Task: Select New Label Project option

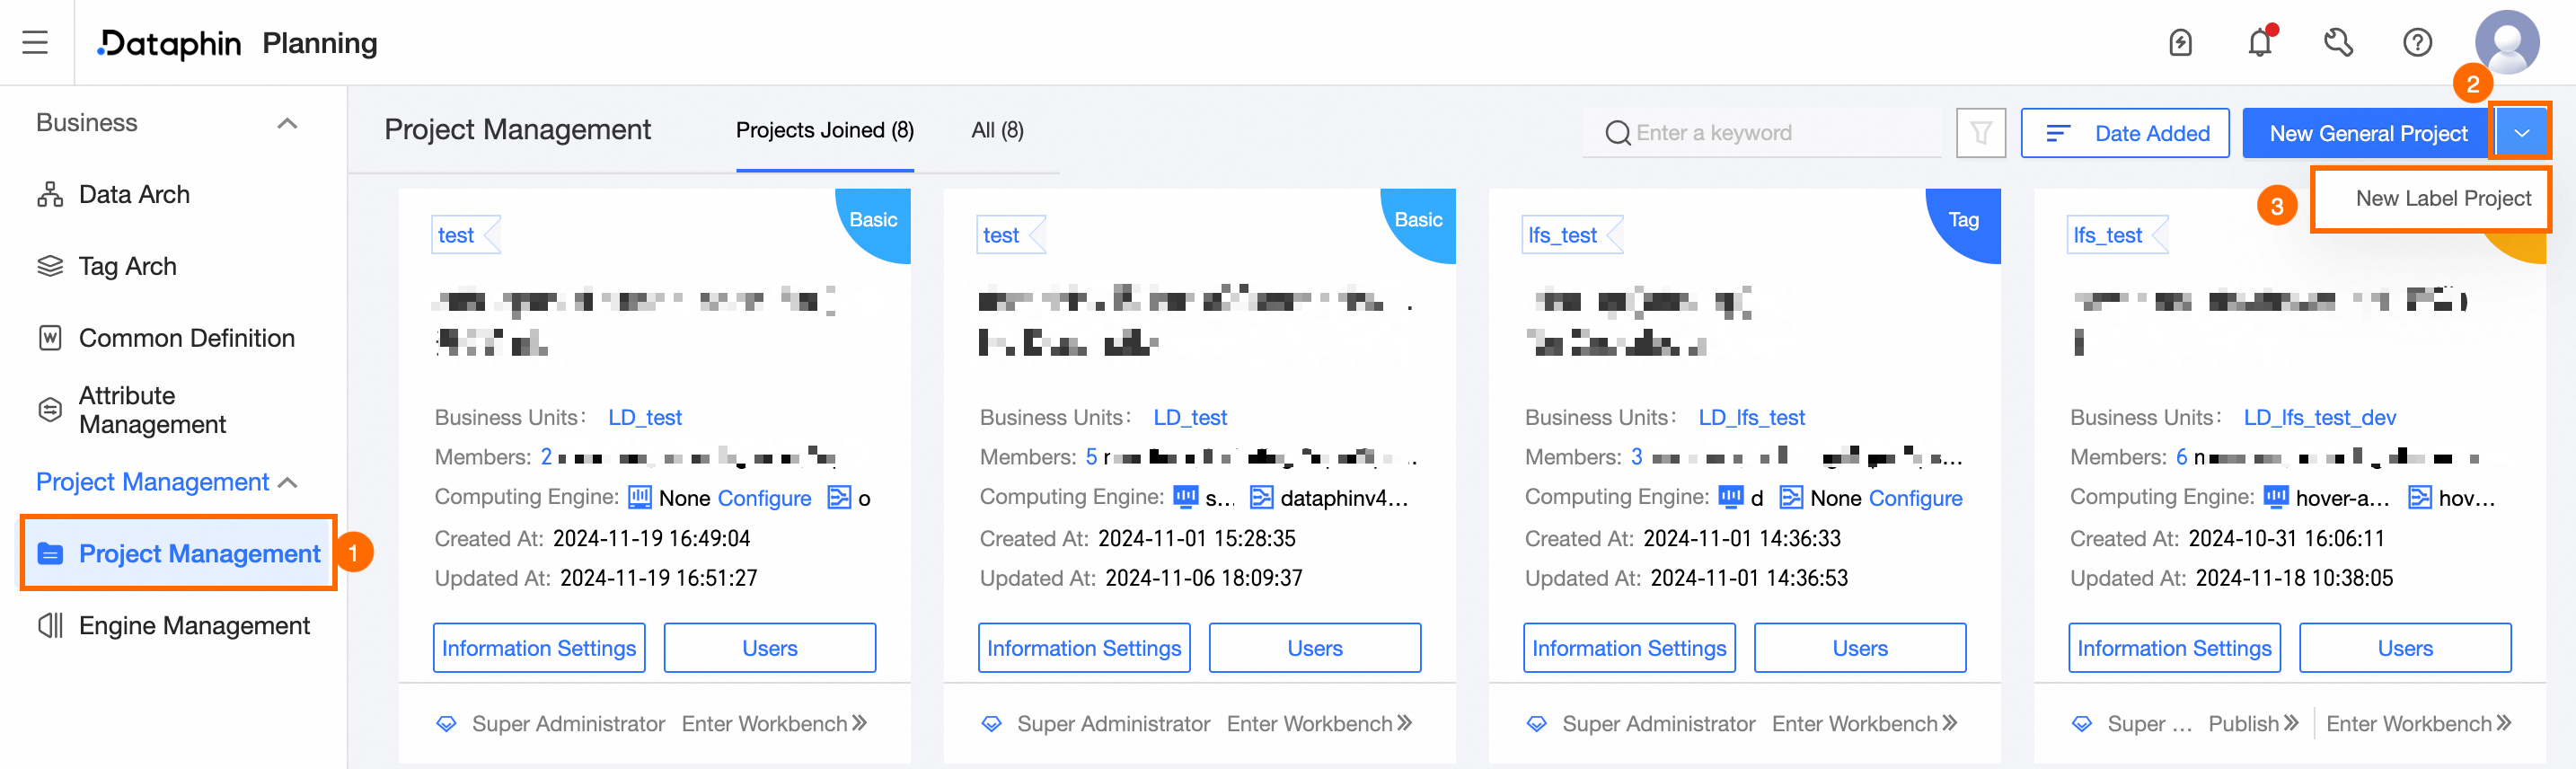Action: (x=2443, y=199)
